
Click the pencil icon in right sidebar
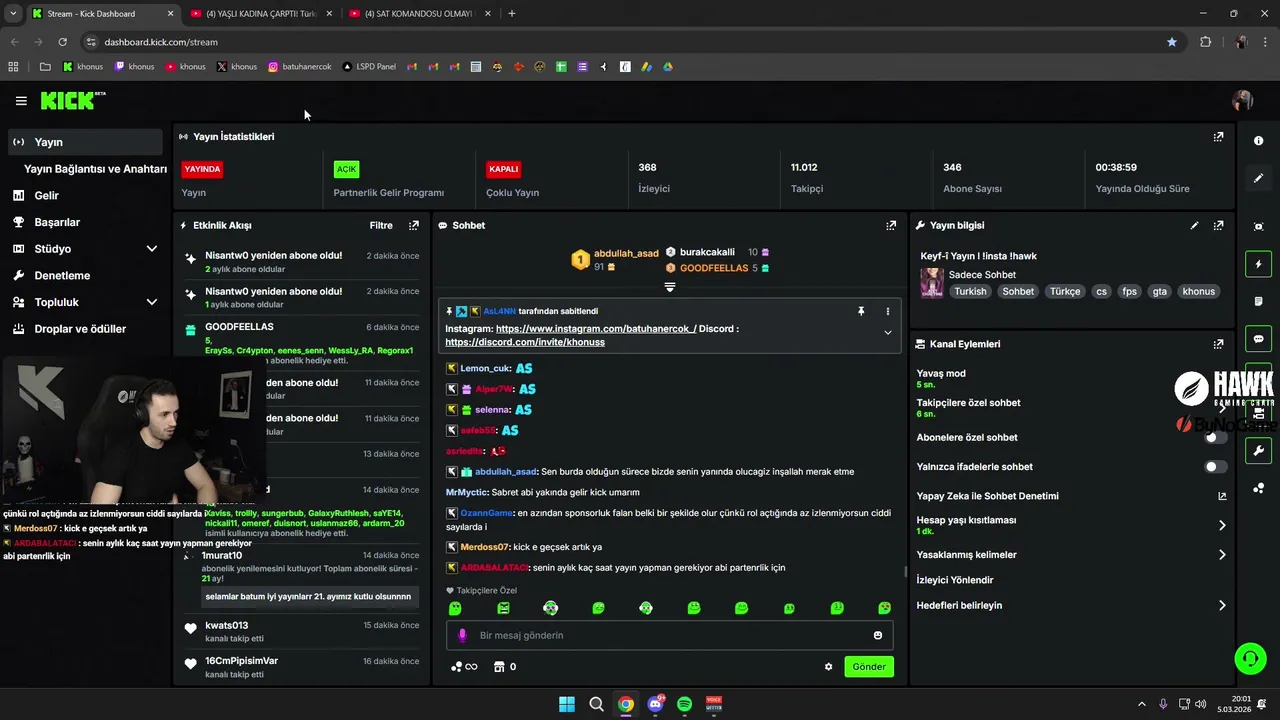pos(1258,178)
